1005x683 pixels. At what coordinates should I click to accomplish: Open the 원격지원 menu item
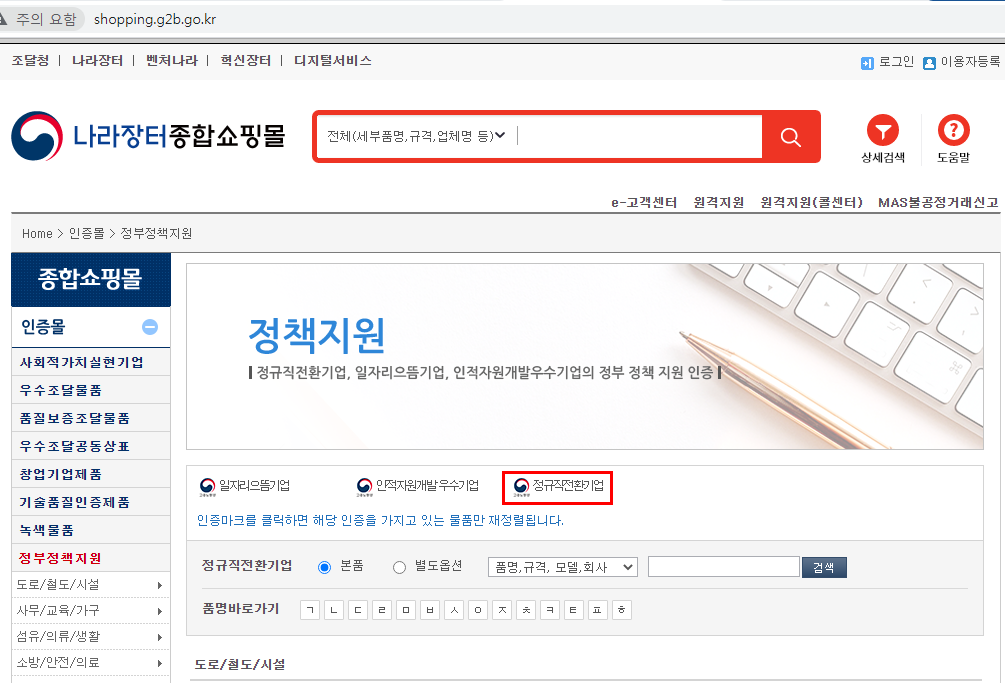[x=718, y=202]
